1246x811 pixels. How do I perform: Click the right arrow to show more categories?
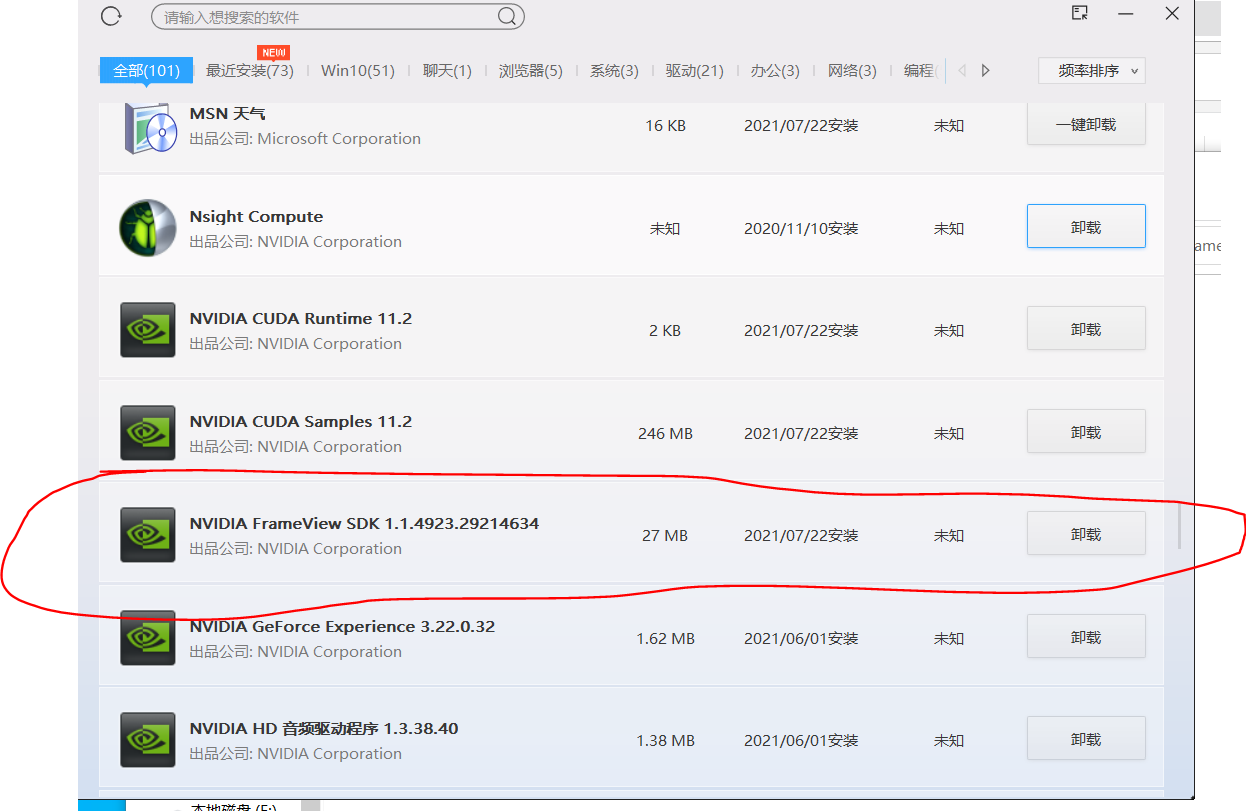(x=986, y=71)
